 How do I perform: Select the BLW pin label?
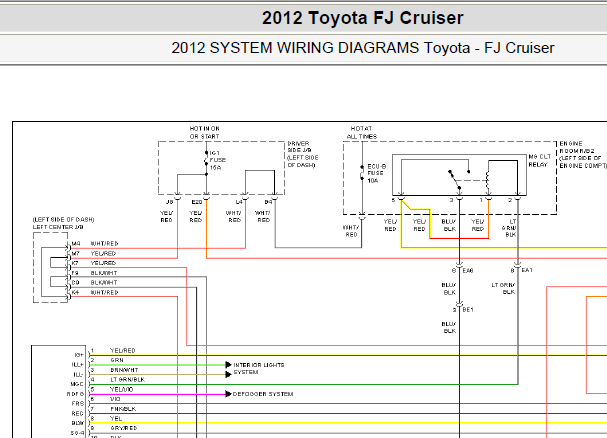[x=77, y=423]
